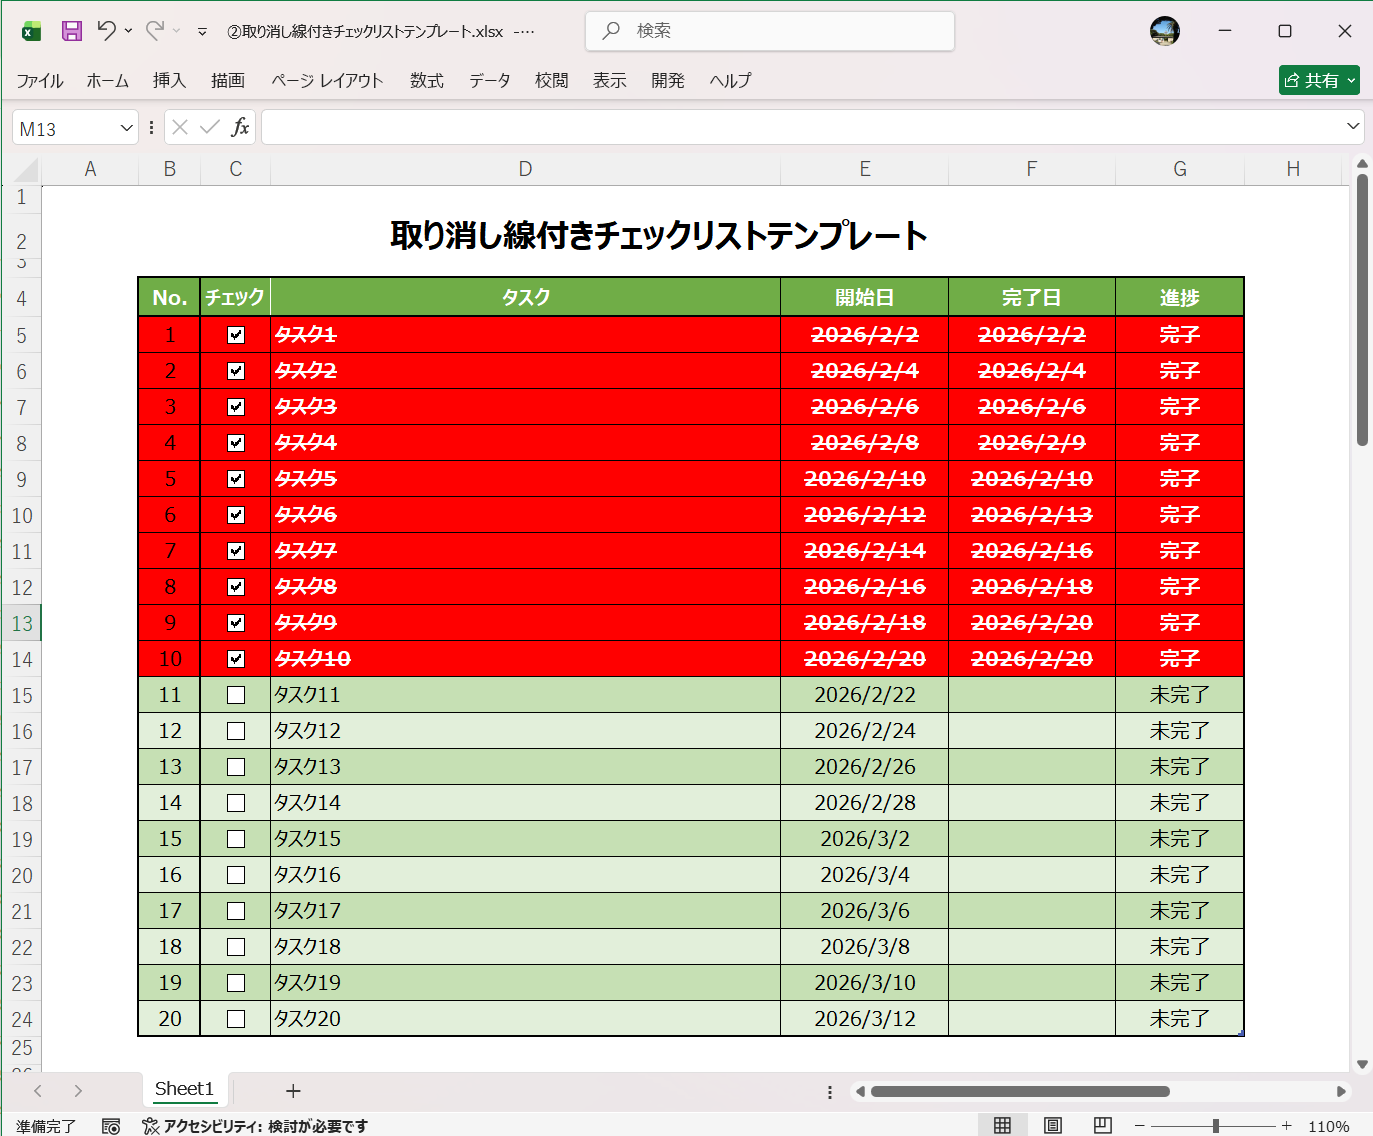Click the Save icon
Viewport: 1373px width, 1136px height.
click(x=71, y=30)
